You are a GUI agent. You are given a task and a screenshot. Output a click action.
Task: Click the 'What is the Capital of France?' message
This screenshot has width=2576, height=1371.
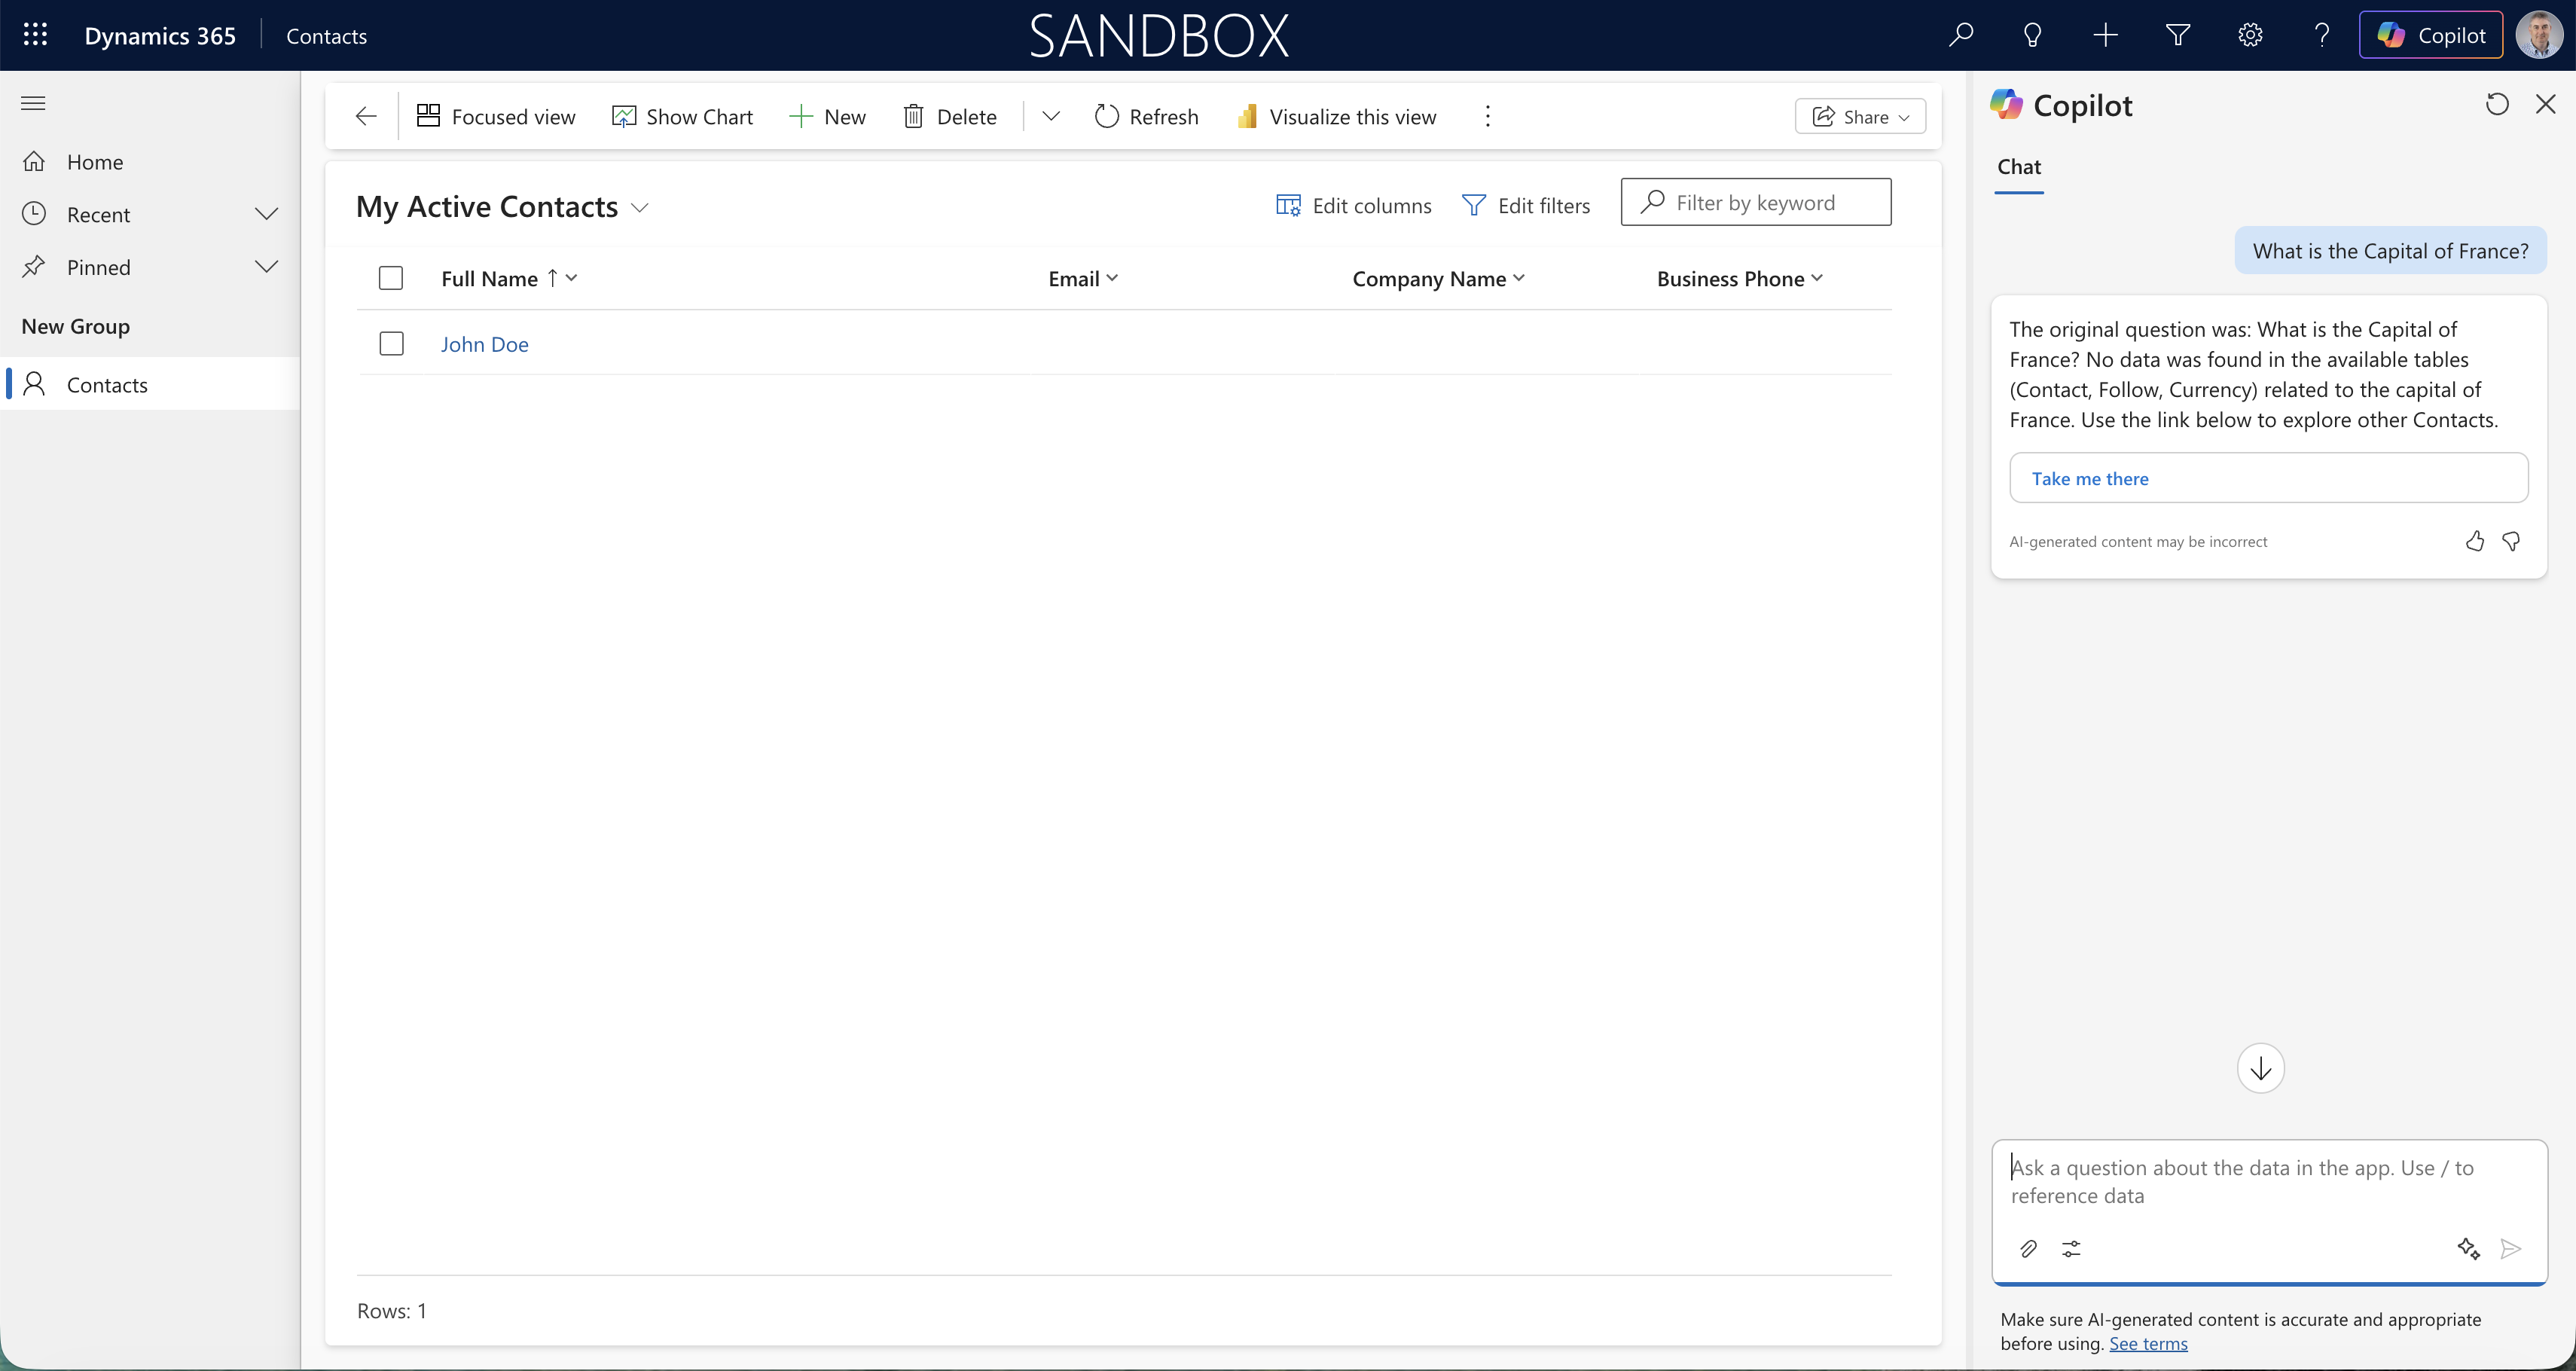pos(2390,251)
